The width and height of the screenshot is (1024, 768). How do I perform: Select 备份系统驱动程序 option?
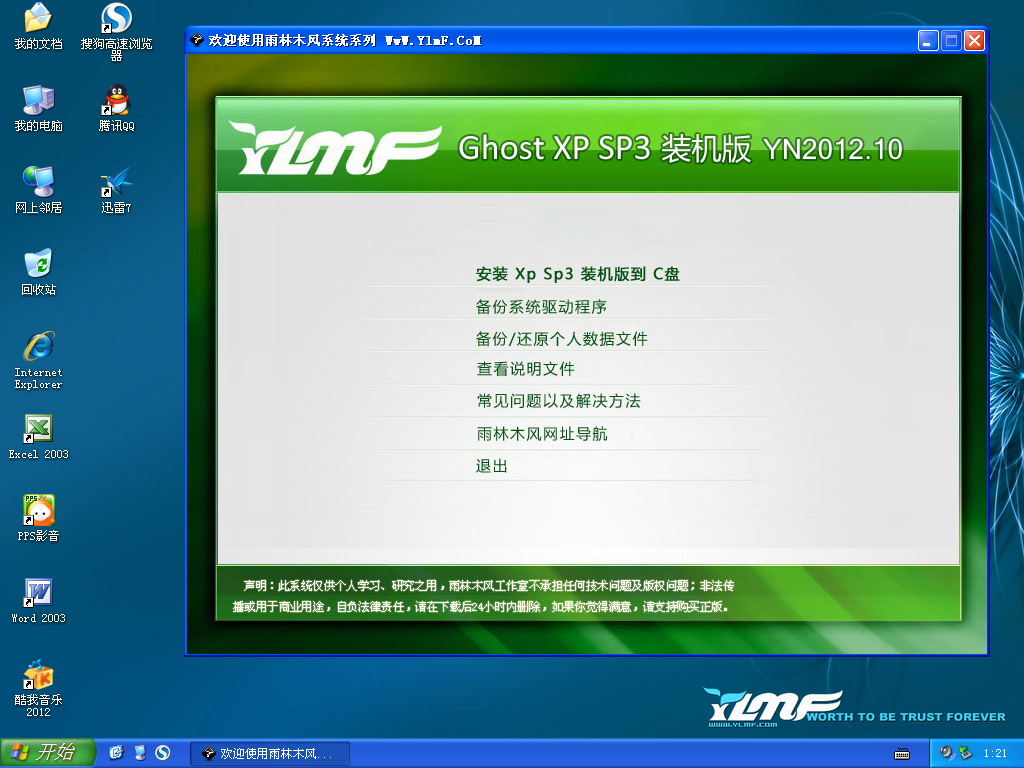[x=541, y=306]
